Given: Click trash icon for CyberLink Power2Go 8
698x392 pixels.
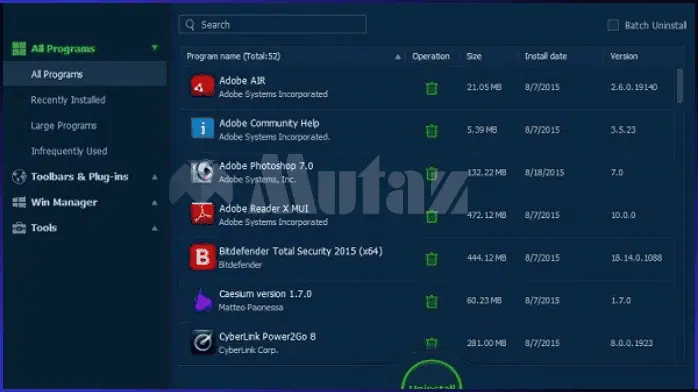Looking at the screenshot, I should tap(431, 343).
